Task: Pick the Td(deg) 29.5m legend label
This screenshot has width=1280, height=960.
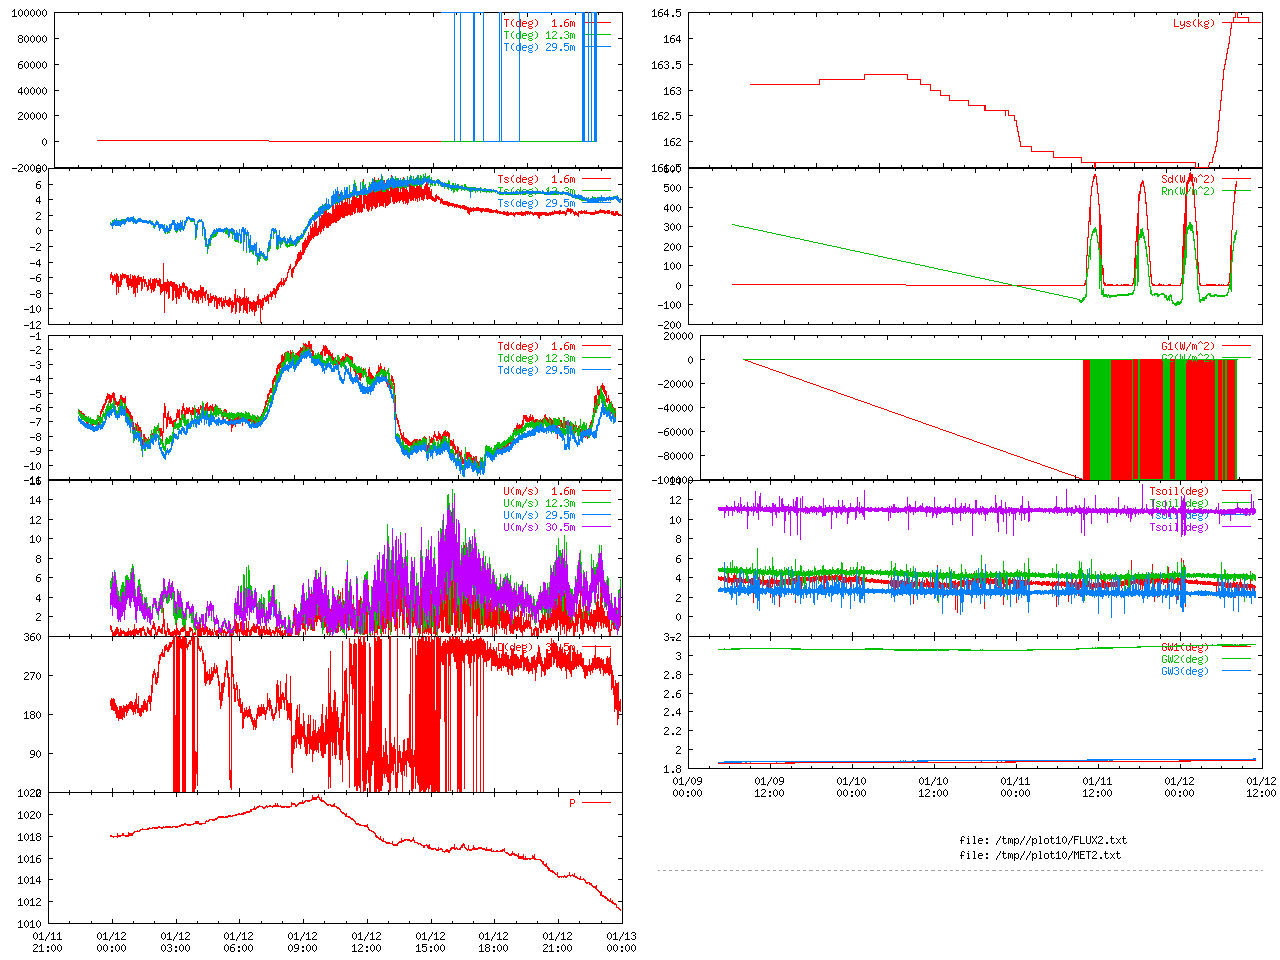Action: point(537,370)
